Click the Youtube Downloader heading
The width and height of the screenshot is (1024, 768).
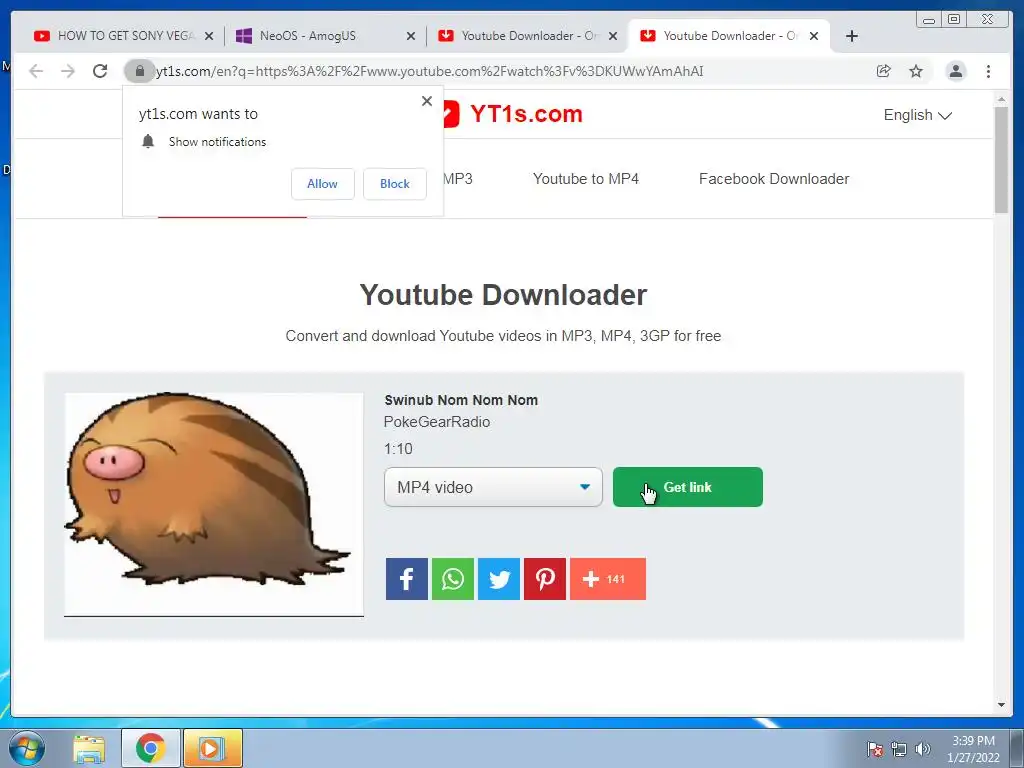tap(504, 295)
